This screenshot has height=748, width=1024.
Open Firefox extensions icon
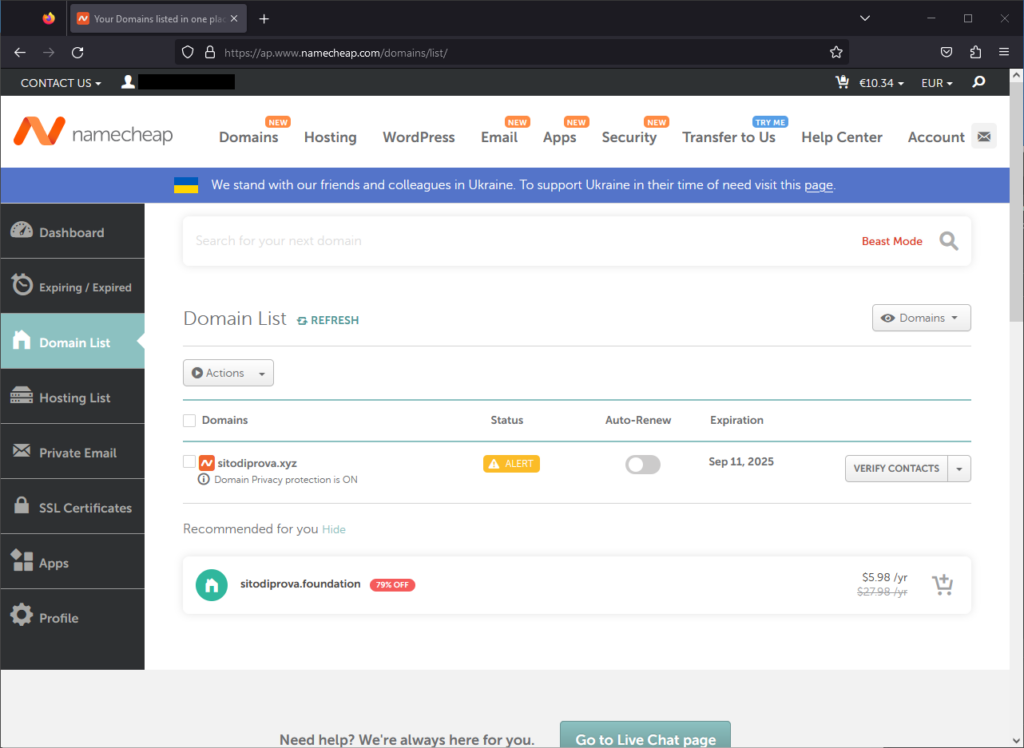[975, 52]
